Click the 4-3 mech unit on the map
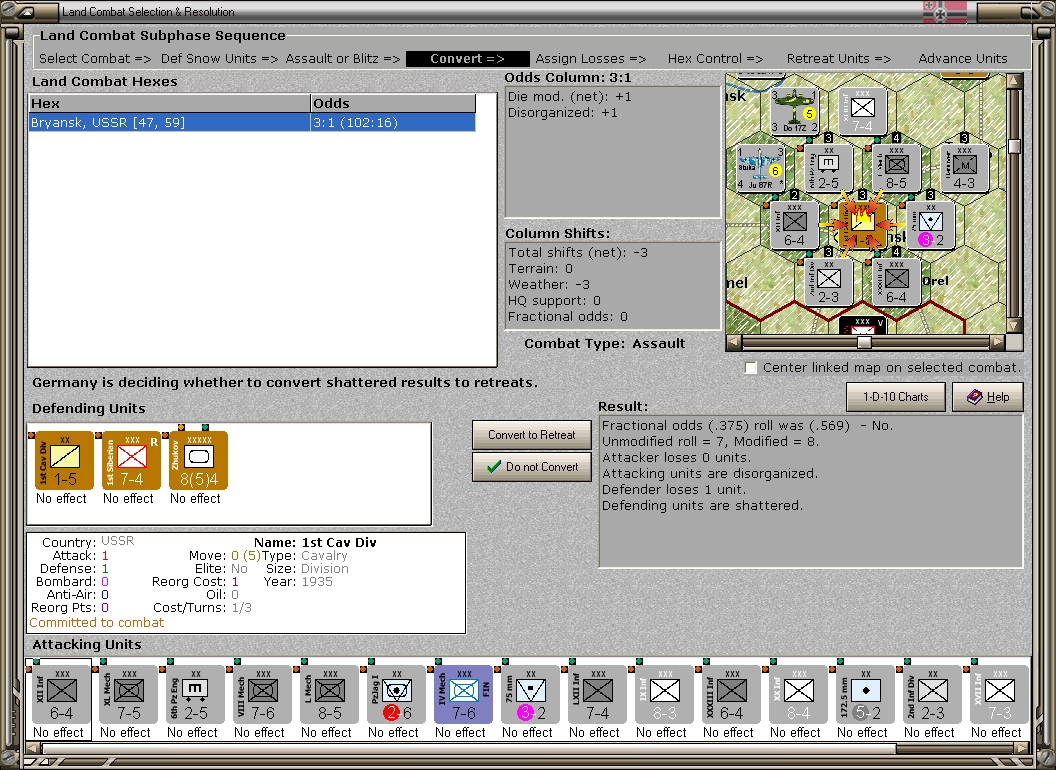Image resolution: width=1056 pixels, height=770 pixels. point(964,168)
